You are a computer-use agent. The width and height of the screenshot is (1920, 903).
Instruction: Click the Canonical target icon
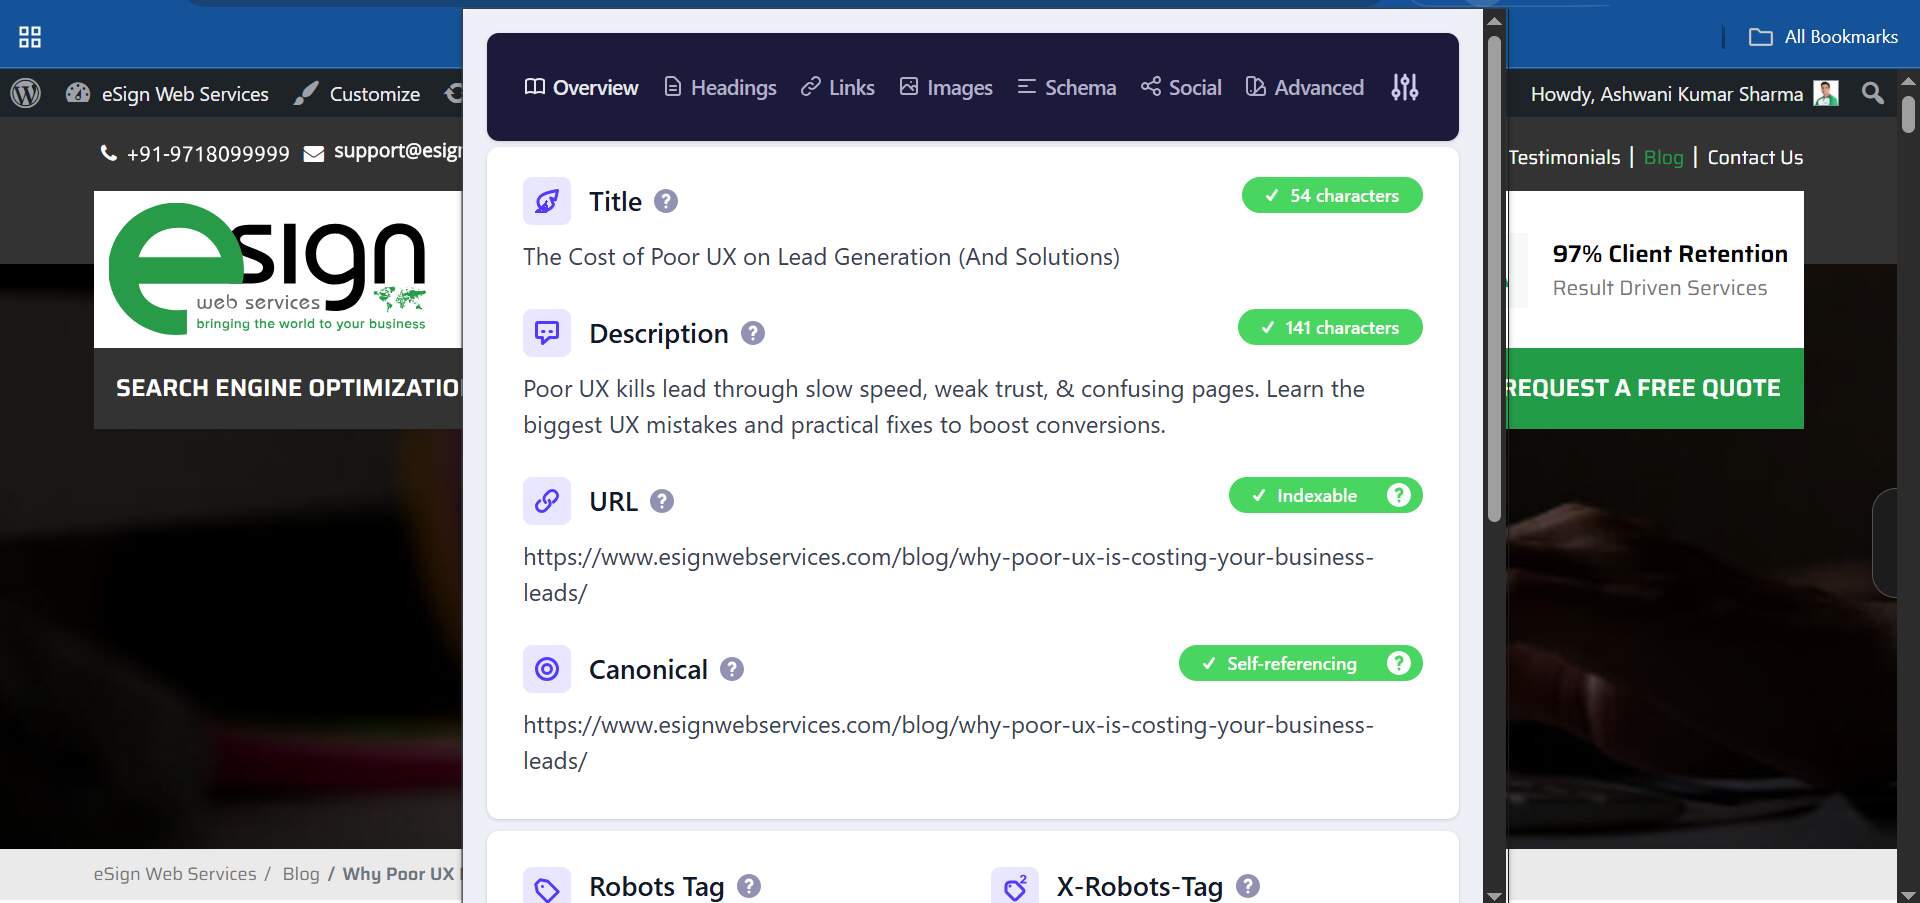click(547, 669)
